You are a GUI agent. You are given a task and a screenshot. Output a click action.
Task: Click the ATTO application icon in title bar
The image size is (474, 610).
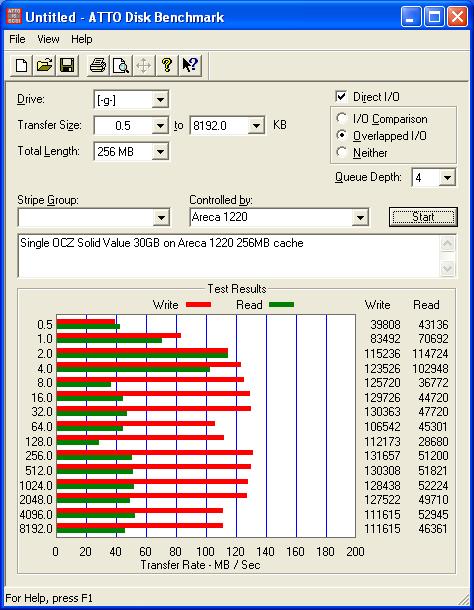pos(14,17)
